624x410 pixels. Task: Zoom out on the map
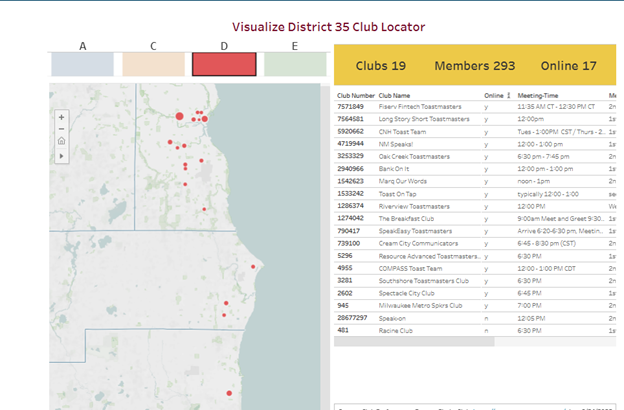point(61,129)
